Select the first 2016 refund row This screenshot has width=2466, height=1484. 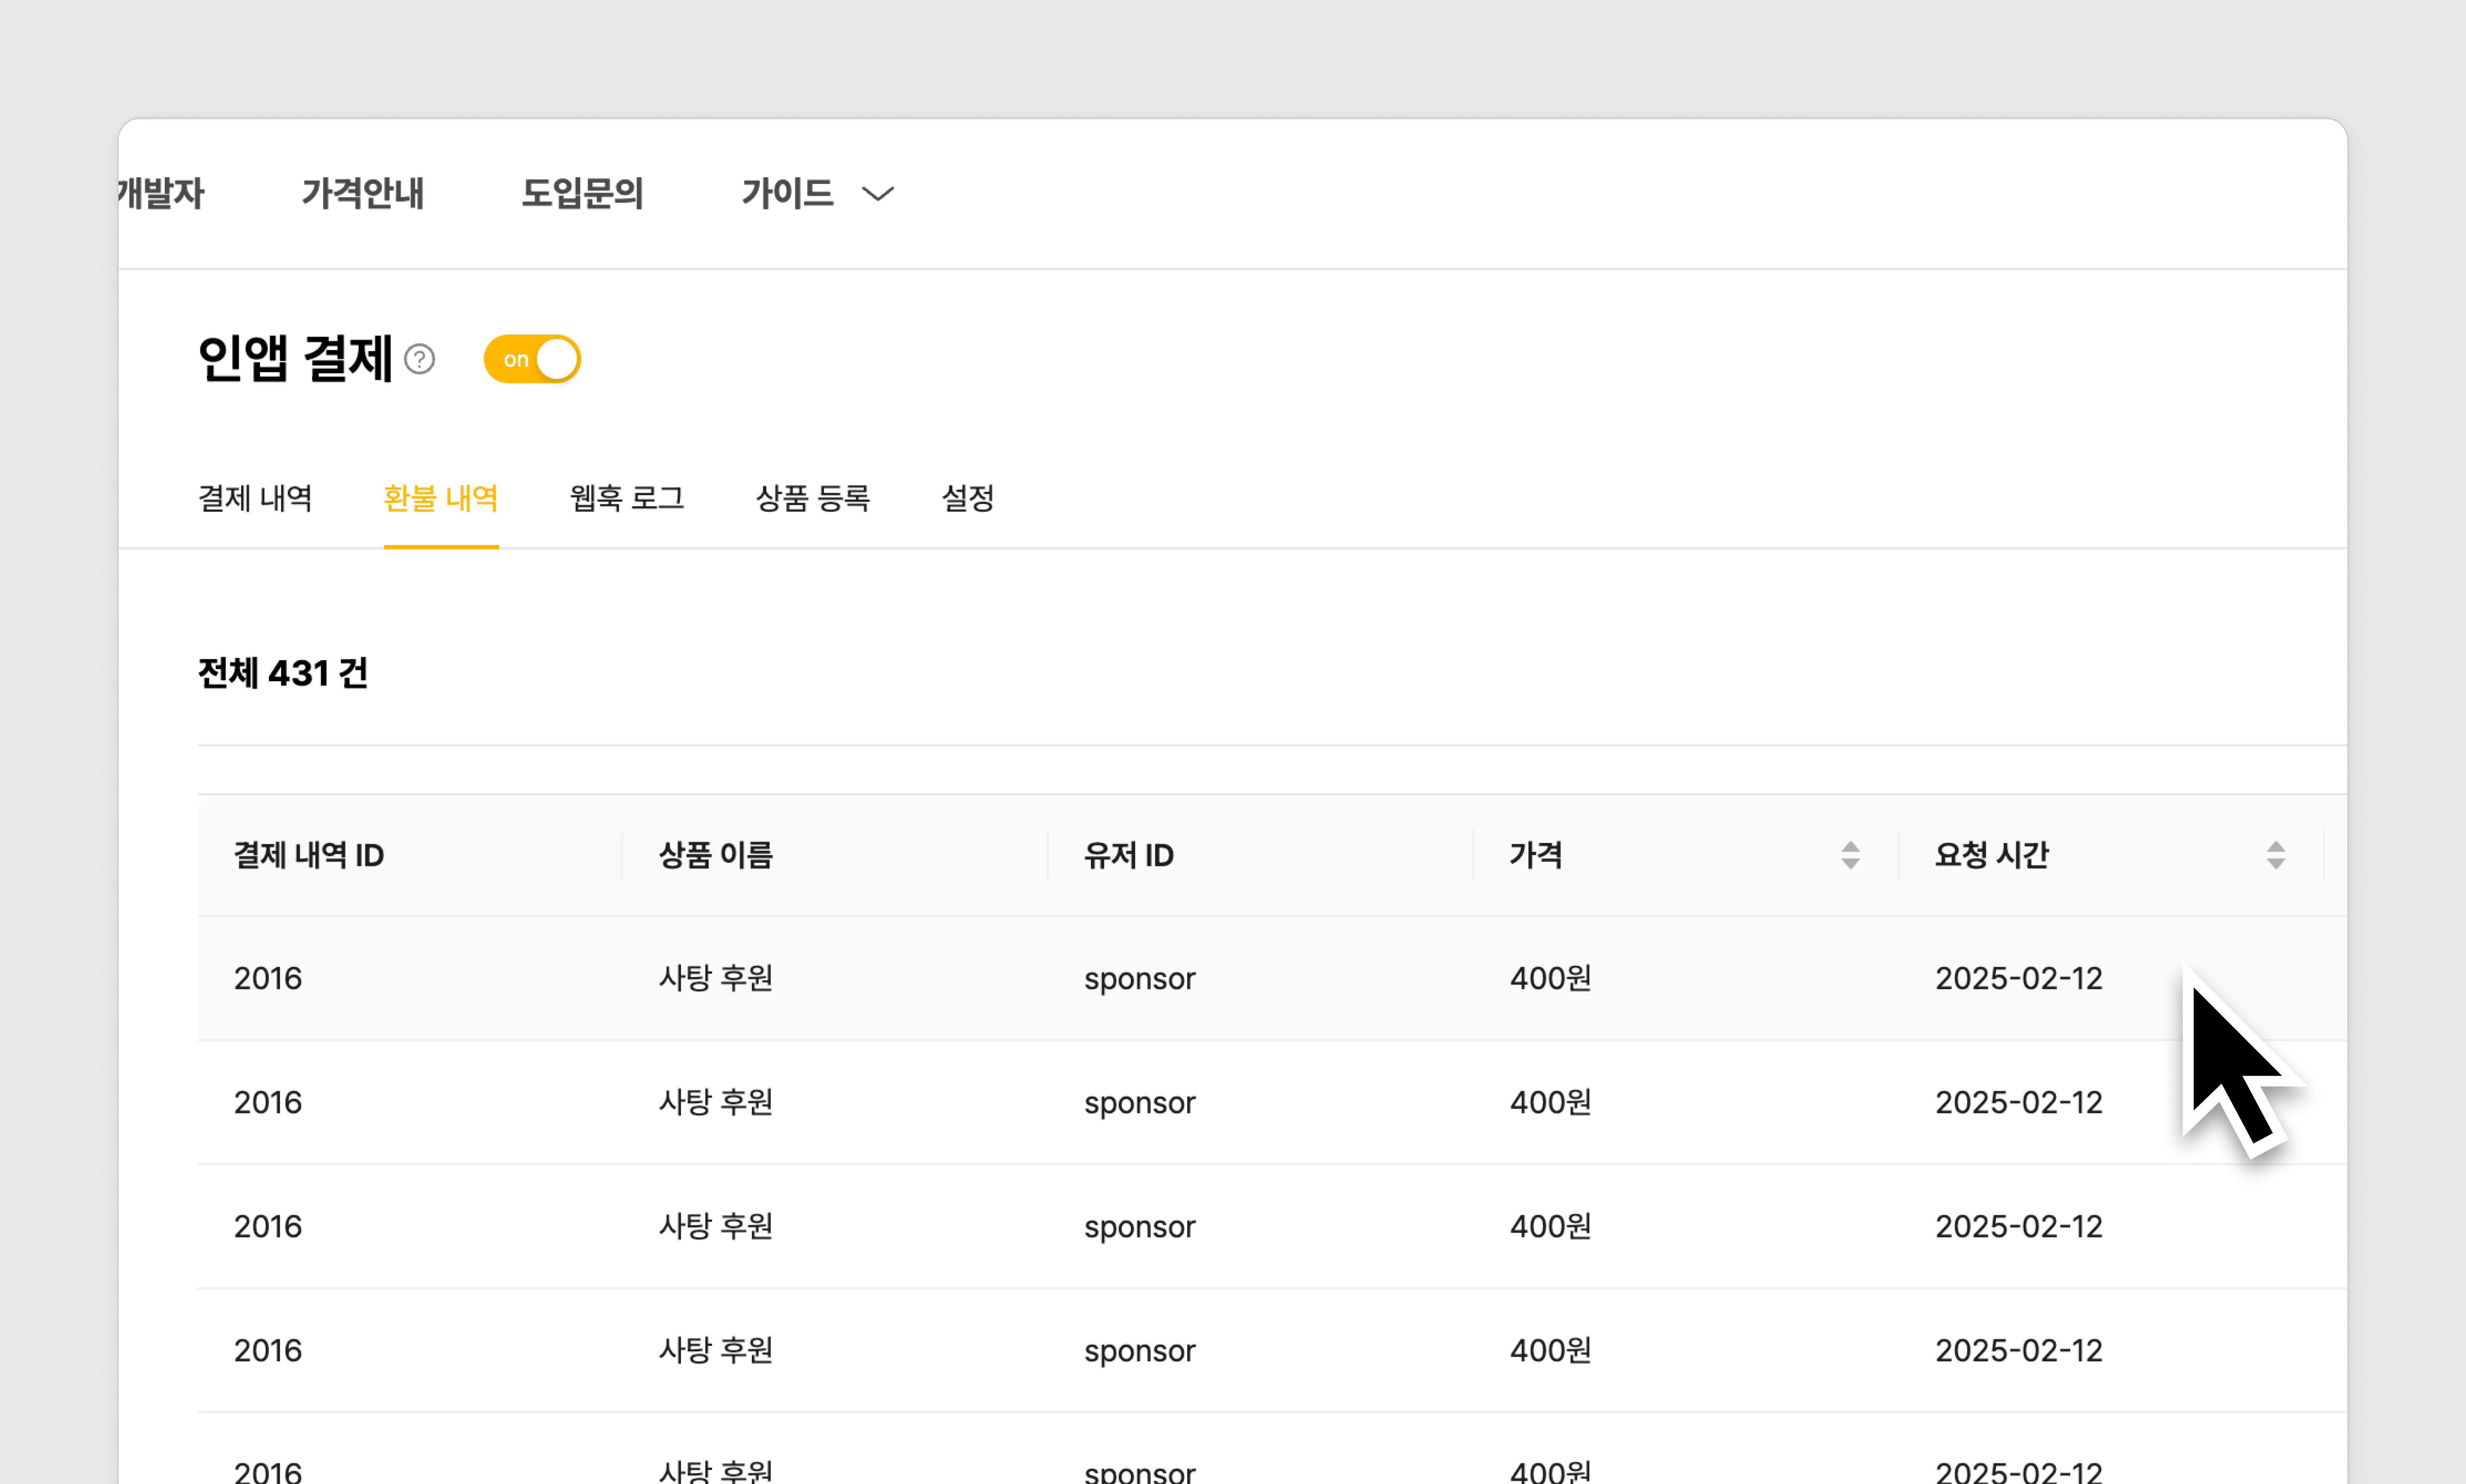(x=268, y=978)
